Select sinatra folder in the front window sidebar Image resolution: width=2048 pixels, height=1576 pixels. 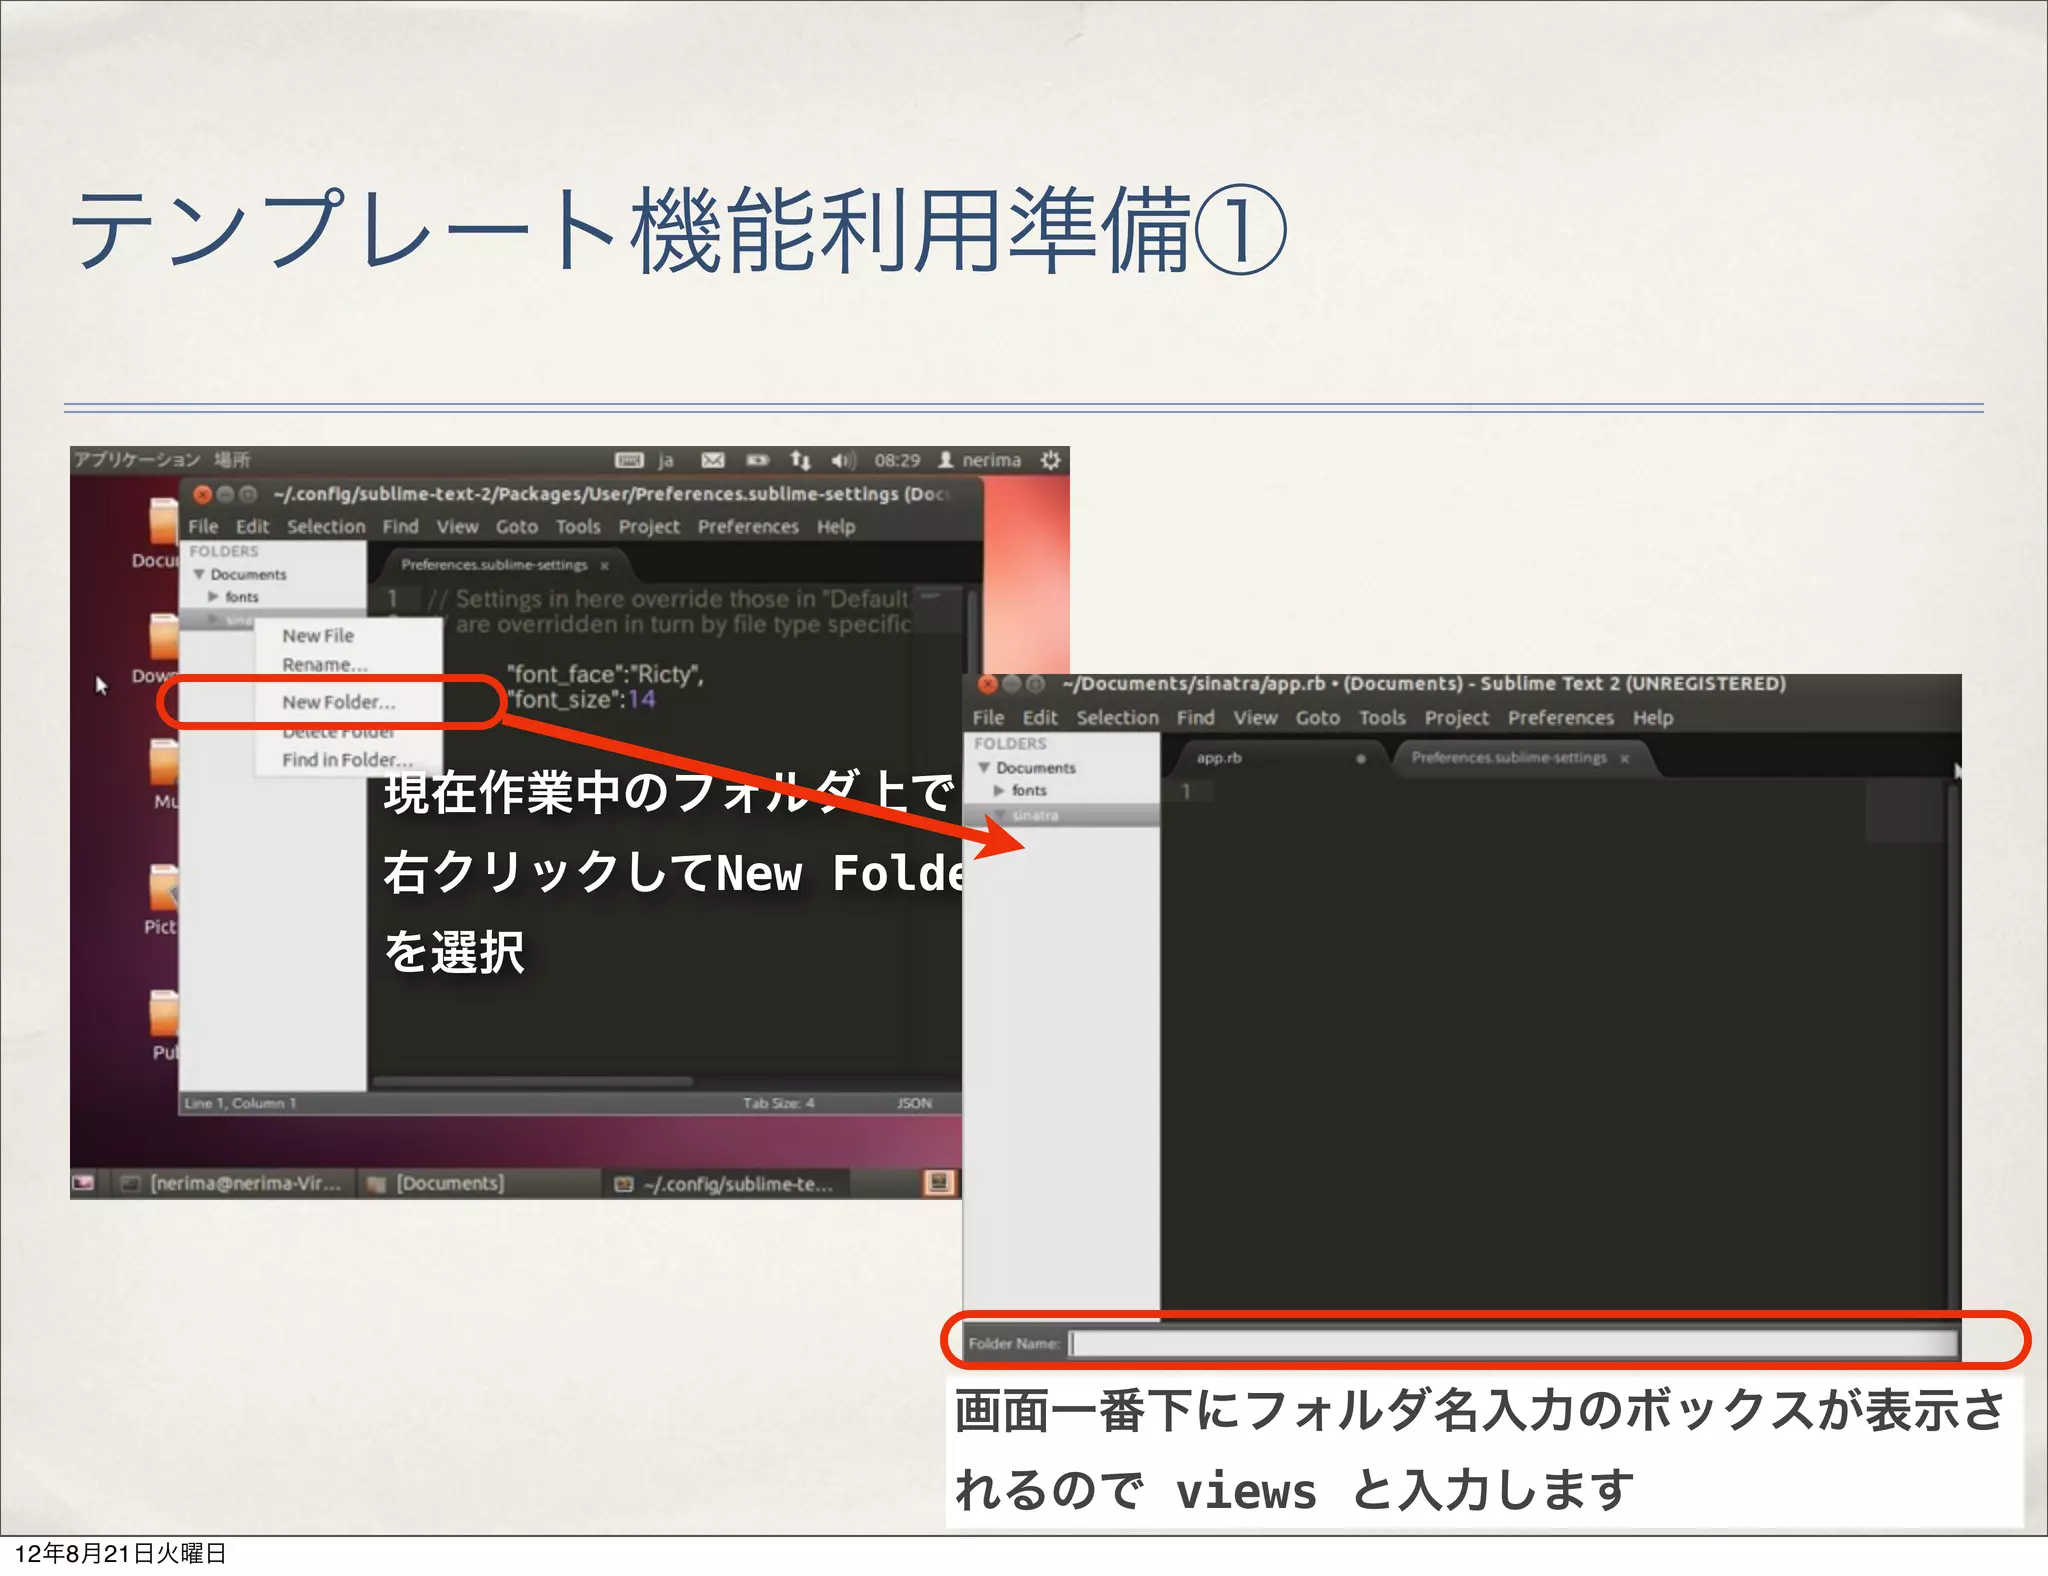point(1061,815)
